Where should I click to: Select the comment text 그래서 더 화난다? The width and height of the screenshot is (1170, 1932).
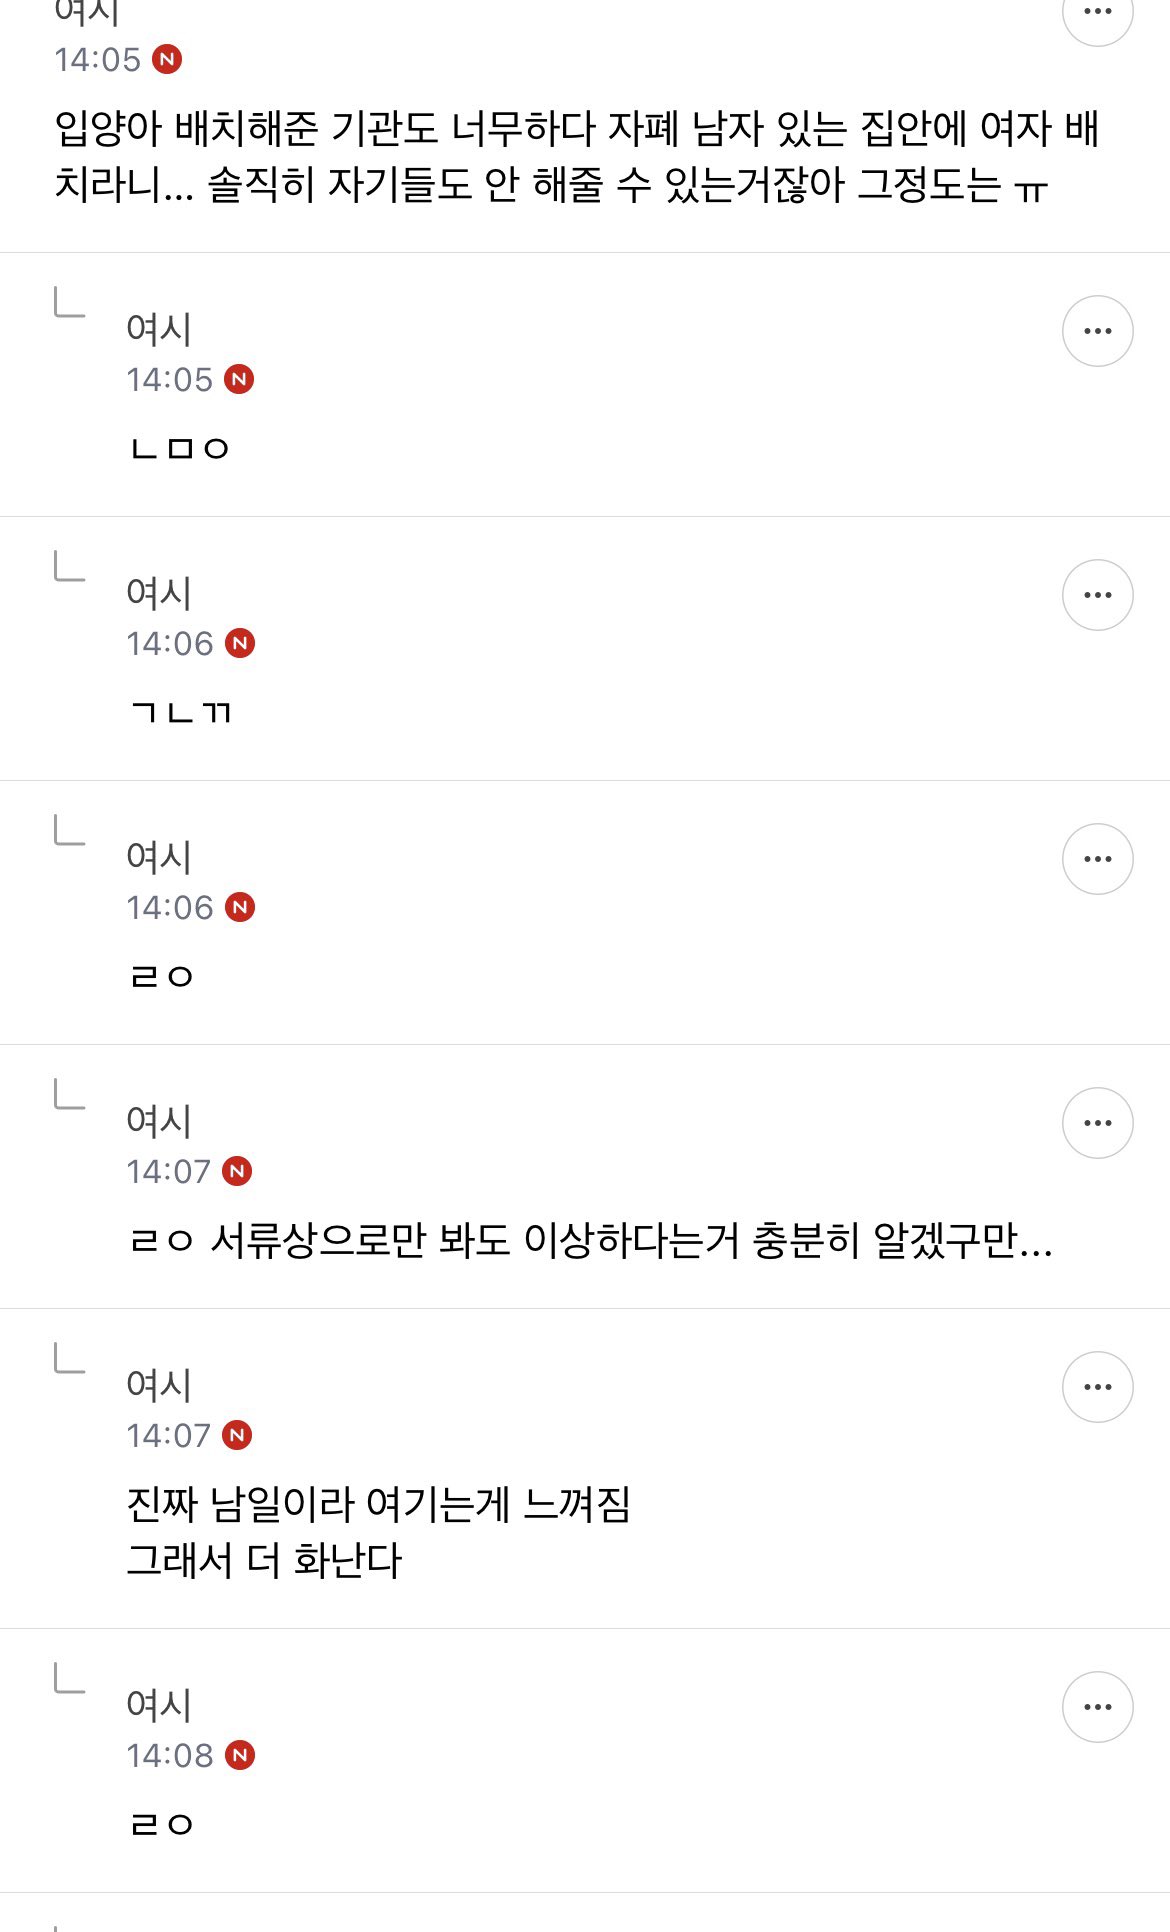point(264,1560)
